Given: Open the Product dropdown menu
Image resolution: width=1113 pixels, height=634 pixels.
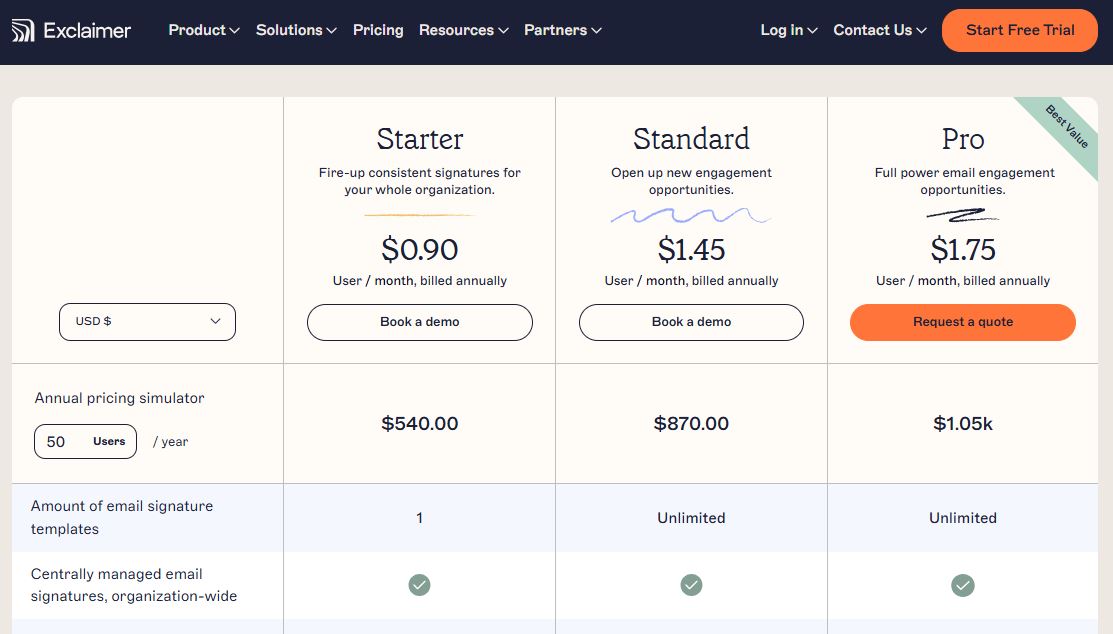Looking at the screenshot, I should [204, 30].
